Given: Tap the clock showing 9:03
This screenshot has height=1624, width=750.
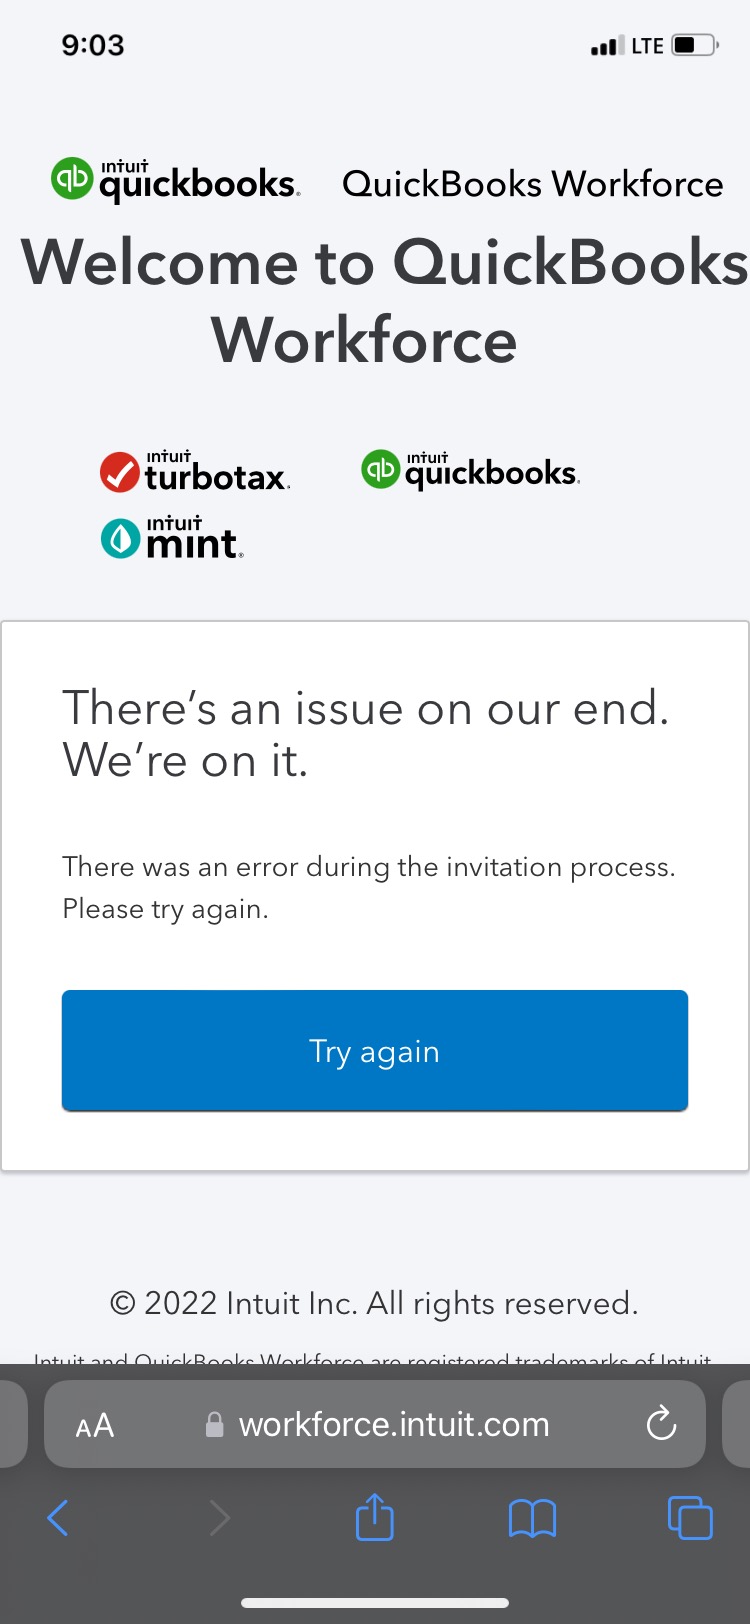Looking at the screenshot, I should tap(92, 44).
